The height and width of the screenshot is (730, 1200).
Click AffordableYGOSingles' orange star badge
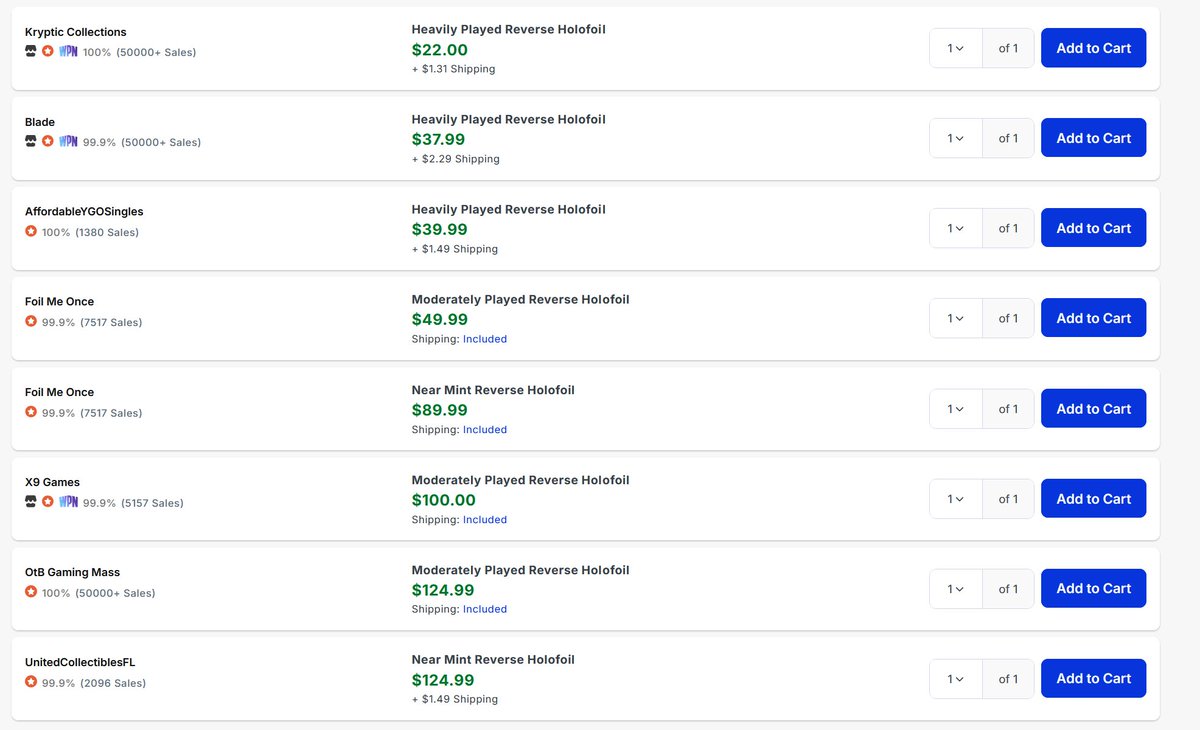tap(31, 231)
